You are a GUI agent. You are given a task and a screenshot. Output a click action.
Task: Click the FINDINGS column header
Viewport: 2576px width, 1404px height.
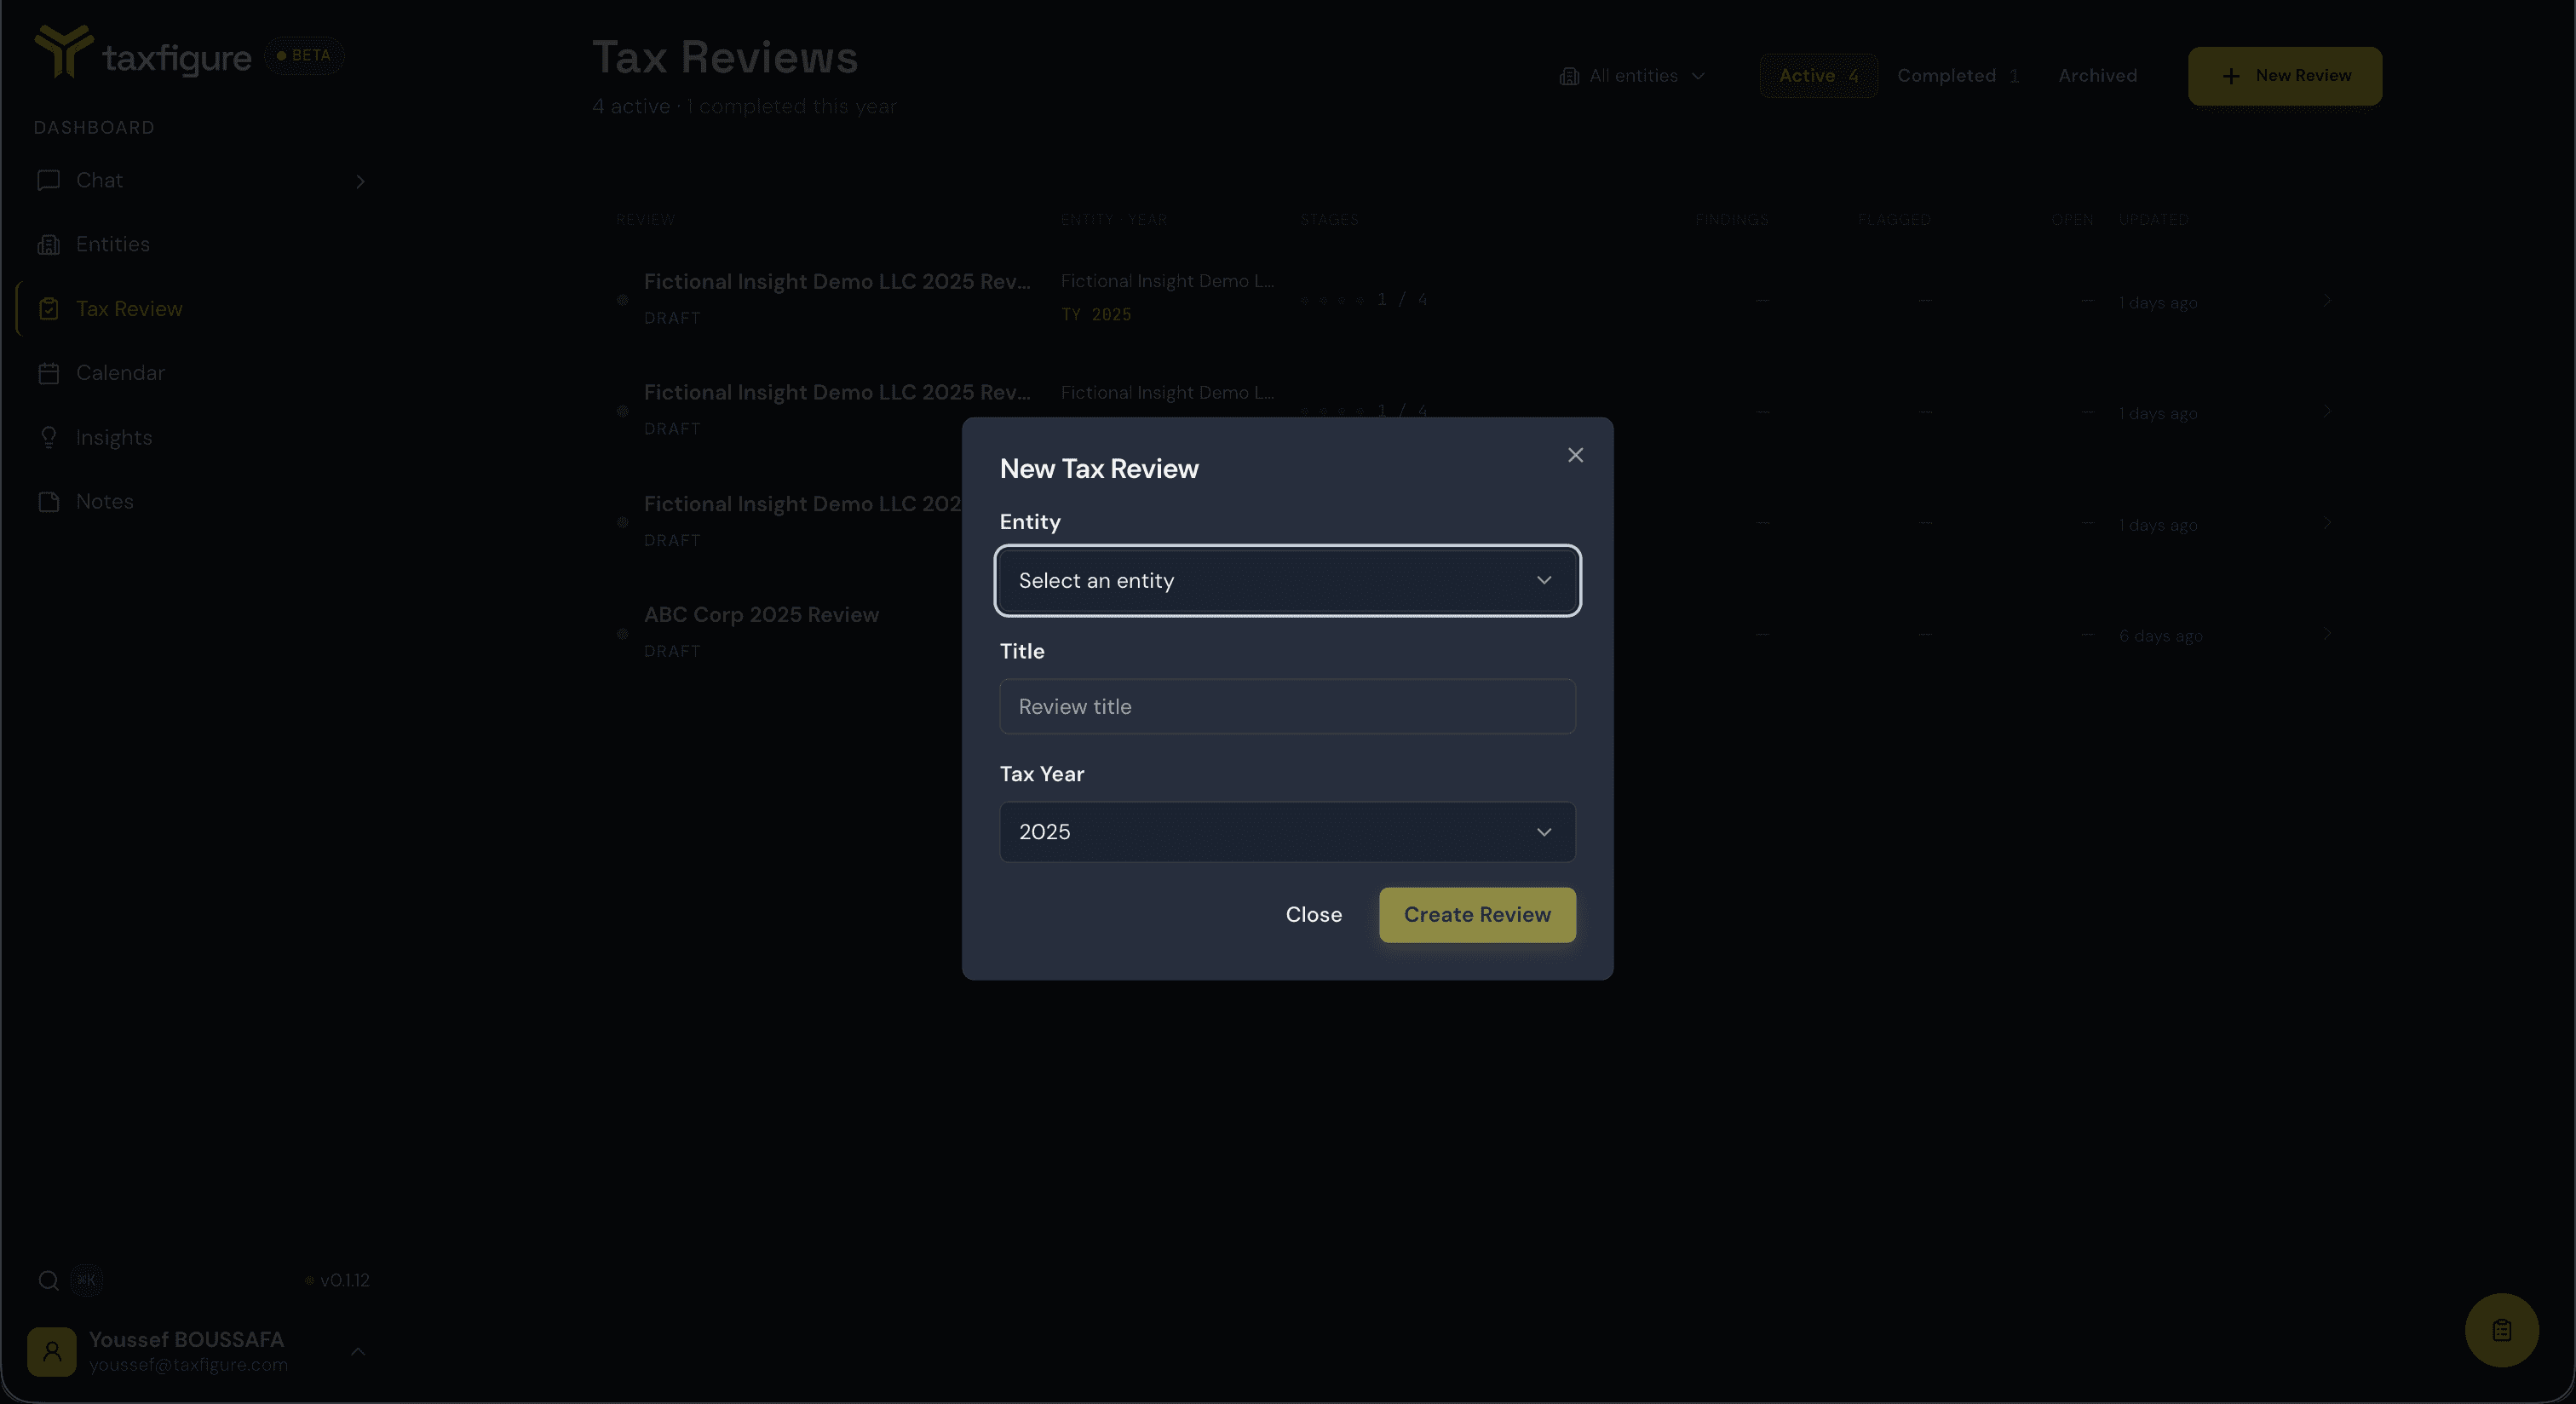(1731, 220)
